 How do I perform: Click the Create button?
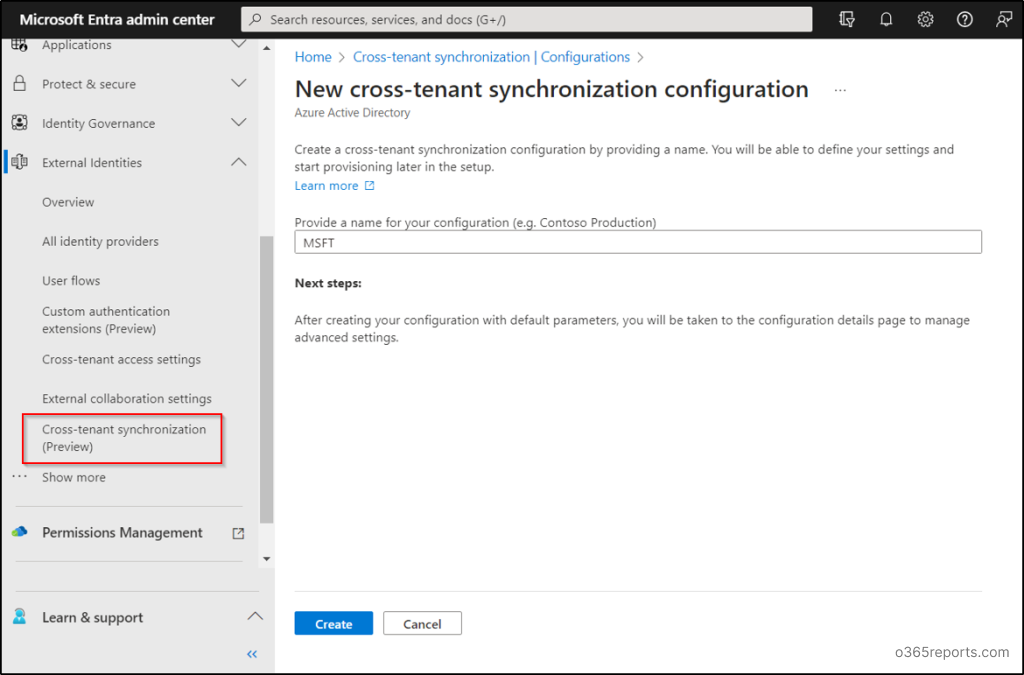(x=333, y=623)
